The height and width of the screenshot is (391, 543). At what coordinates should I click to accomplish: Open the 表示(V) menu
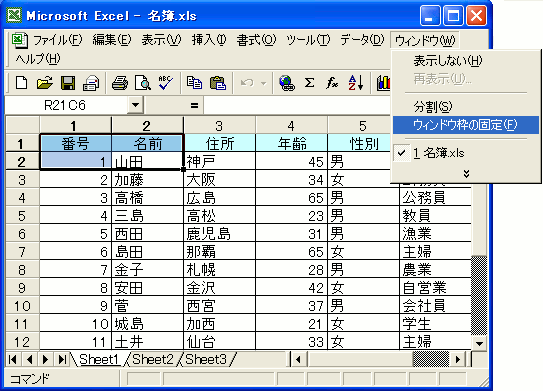pos(161,40)
